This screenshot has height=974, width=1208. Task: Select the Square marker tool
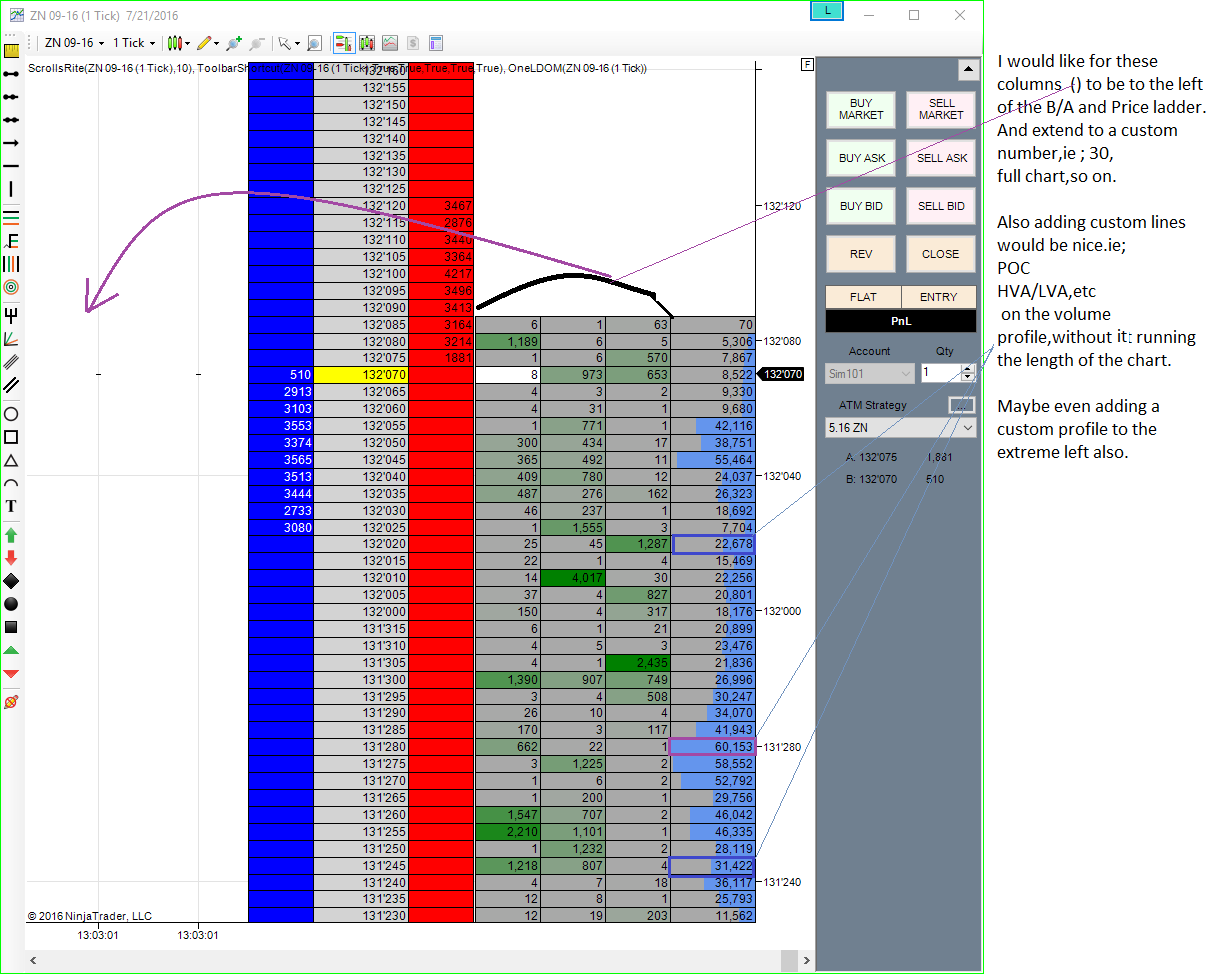(12, 627)
